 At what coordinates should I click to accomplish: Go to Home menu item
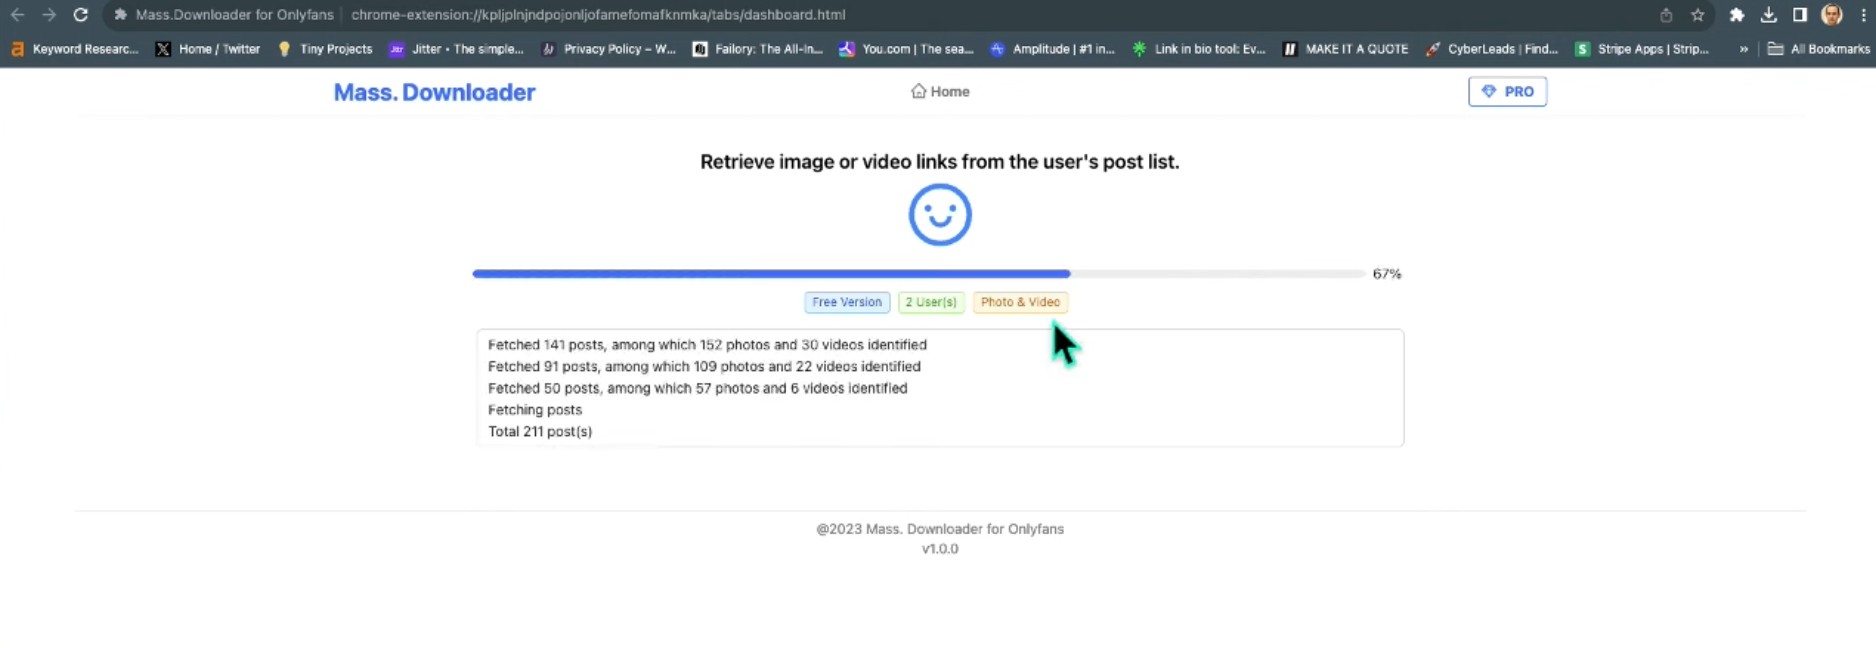point(940,91)
